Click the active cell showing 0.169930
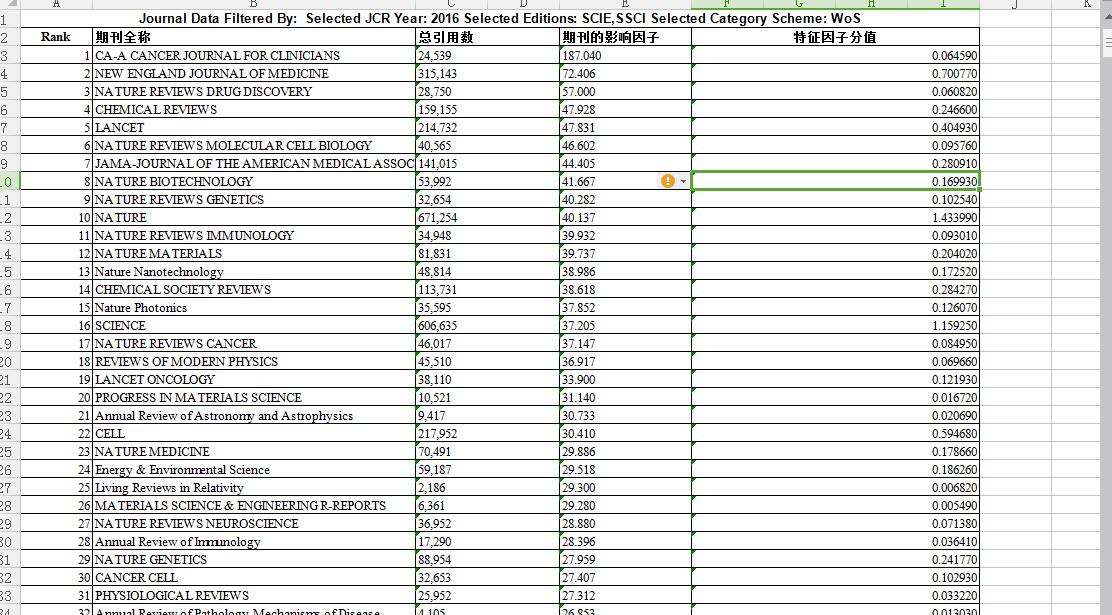1112x615 pixels. (x=835, y=182)
